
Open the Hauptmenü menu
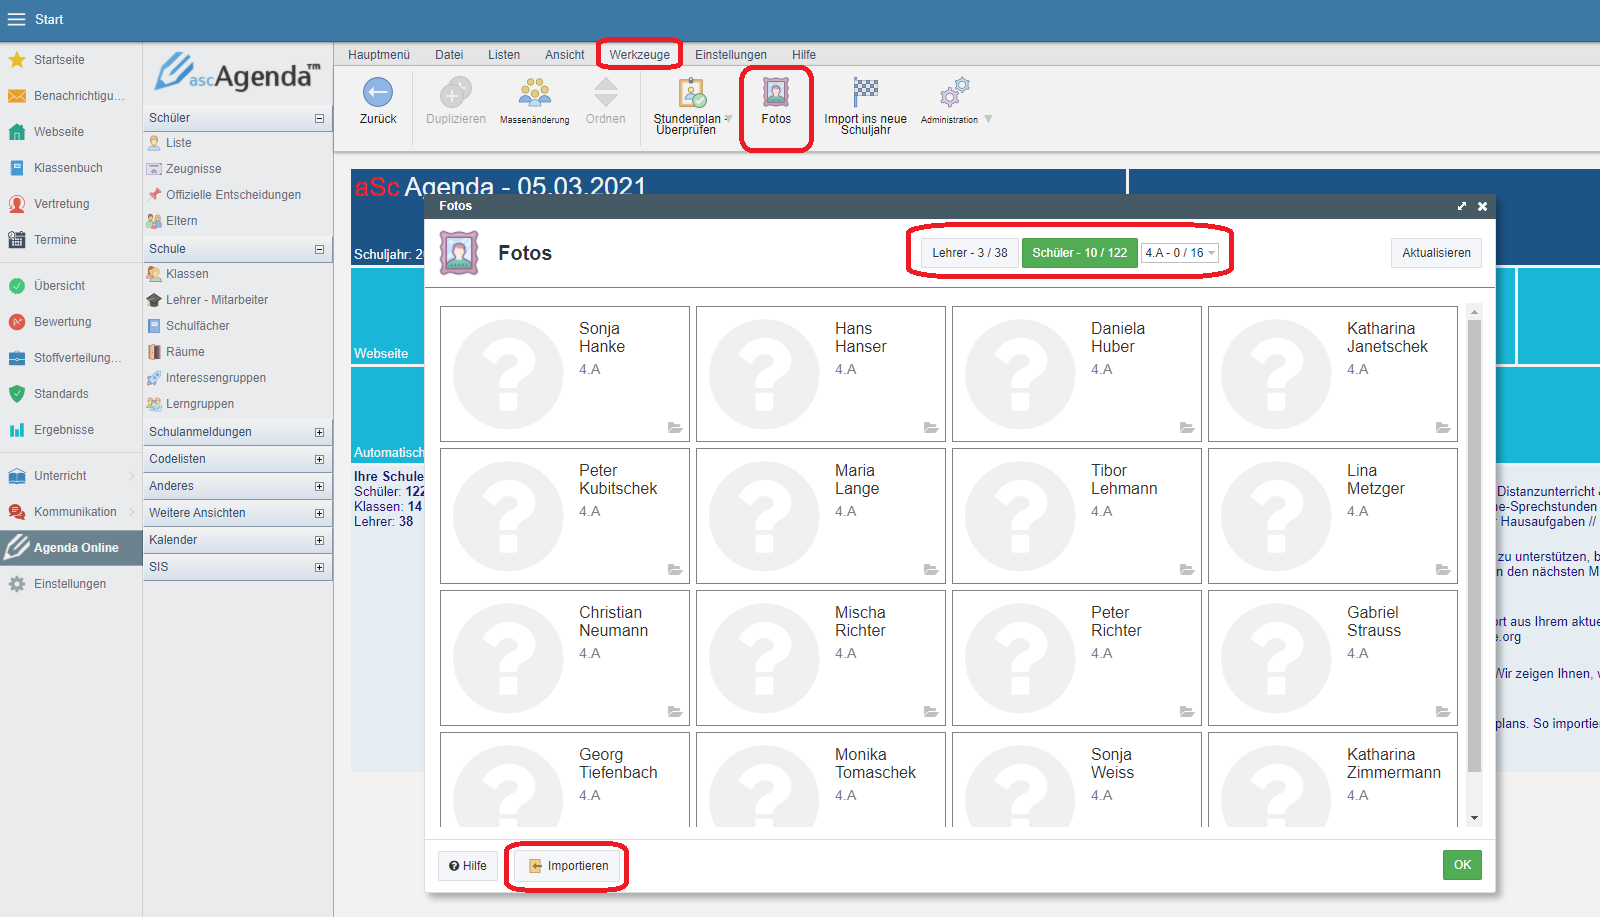[379, 55]
